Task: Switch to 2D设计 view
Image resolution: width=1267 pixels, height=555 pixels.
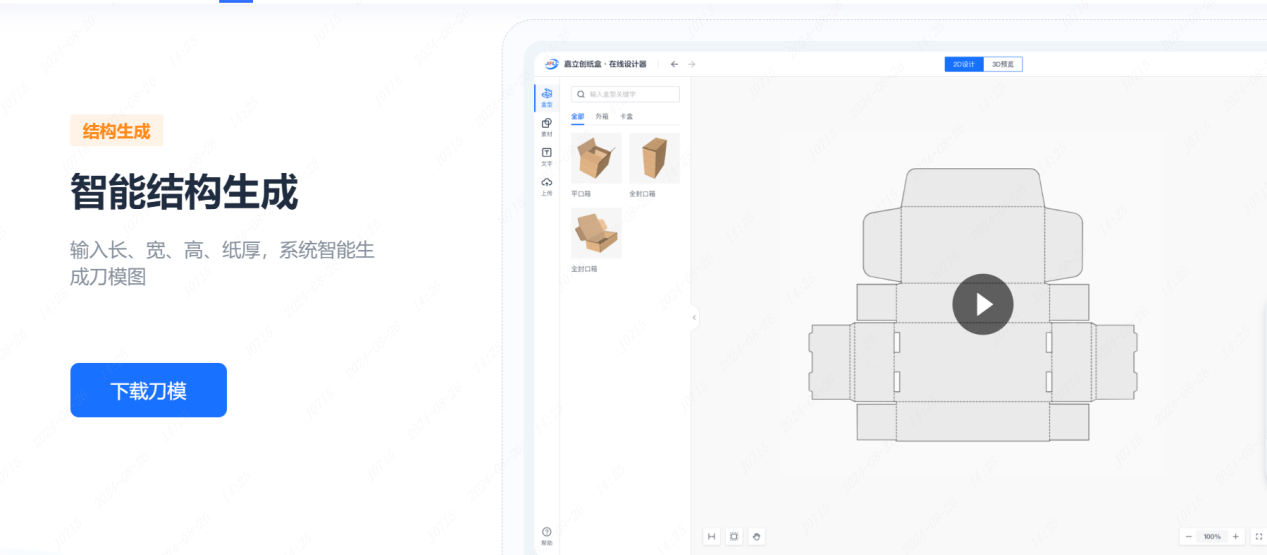Action: (x=964, y=64)
